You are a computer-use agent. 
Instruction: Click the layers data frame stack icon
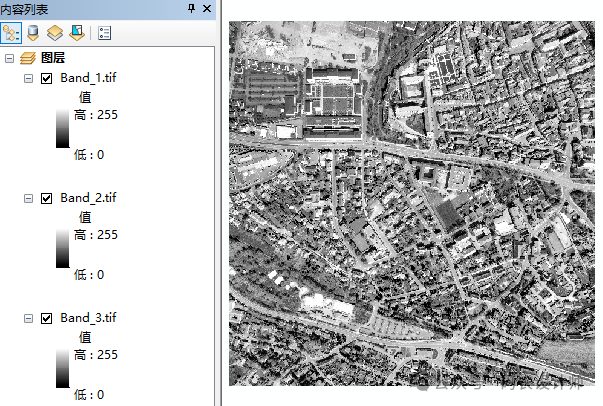pyautogui.click(x=29, y=59)
